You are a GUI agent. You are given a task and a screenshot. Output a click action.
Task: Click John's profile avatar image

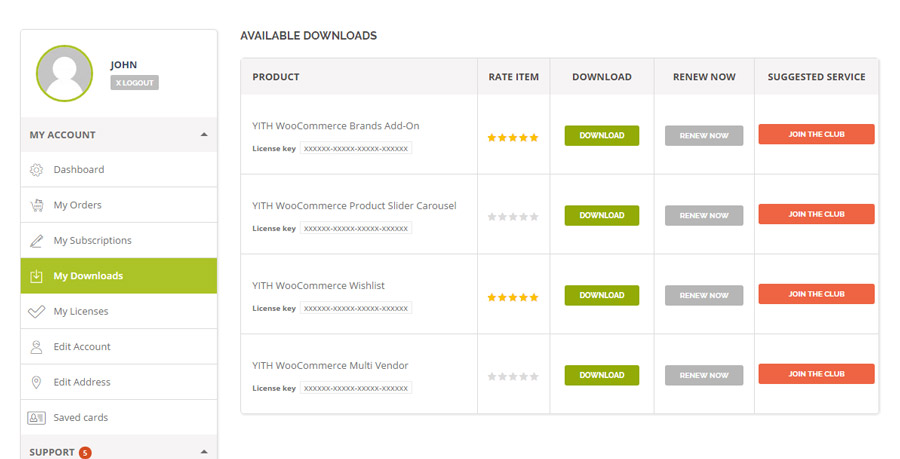pyautogui.click(x=64, y=73)
